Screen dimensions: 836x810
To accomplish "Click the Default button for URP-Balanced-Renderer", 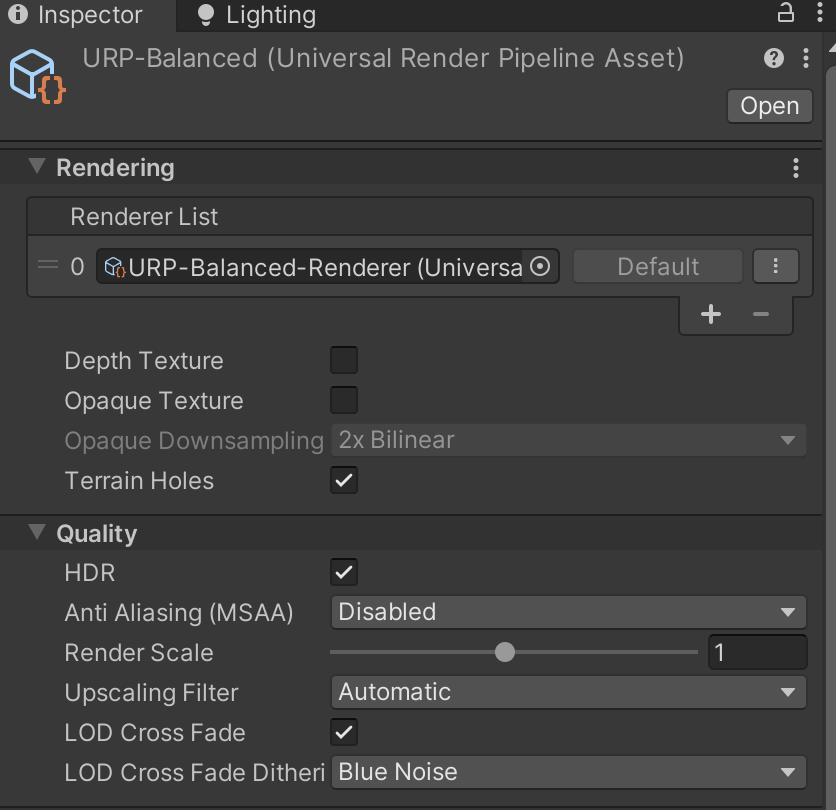I will pyautogui.click(x=657, y=266).
